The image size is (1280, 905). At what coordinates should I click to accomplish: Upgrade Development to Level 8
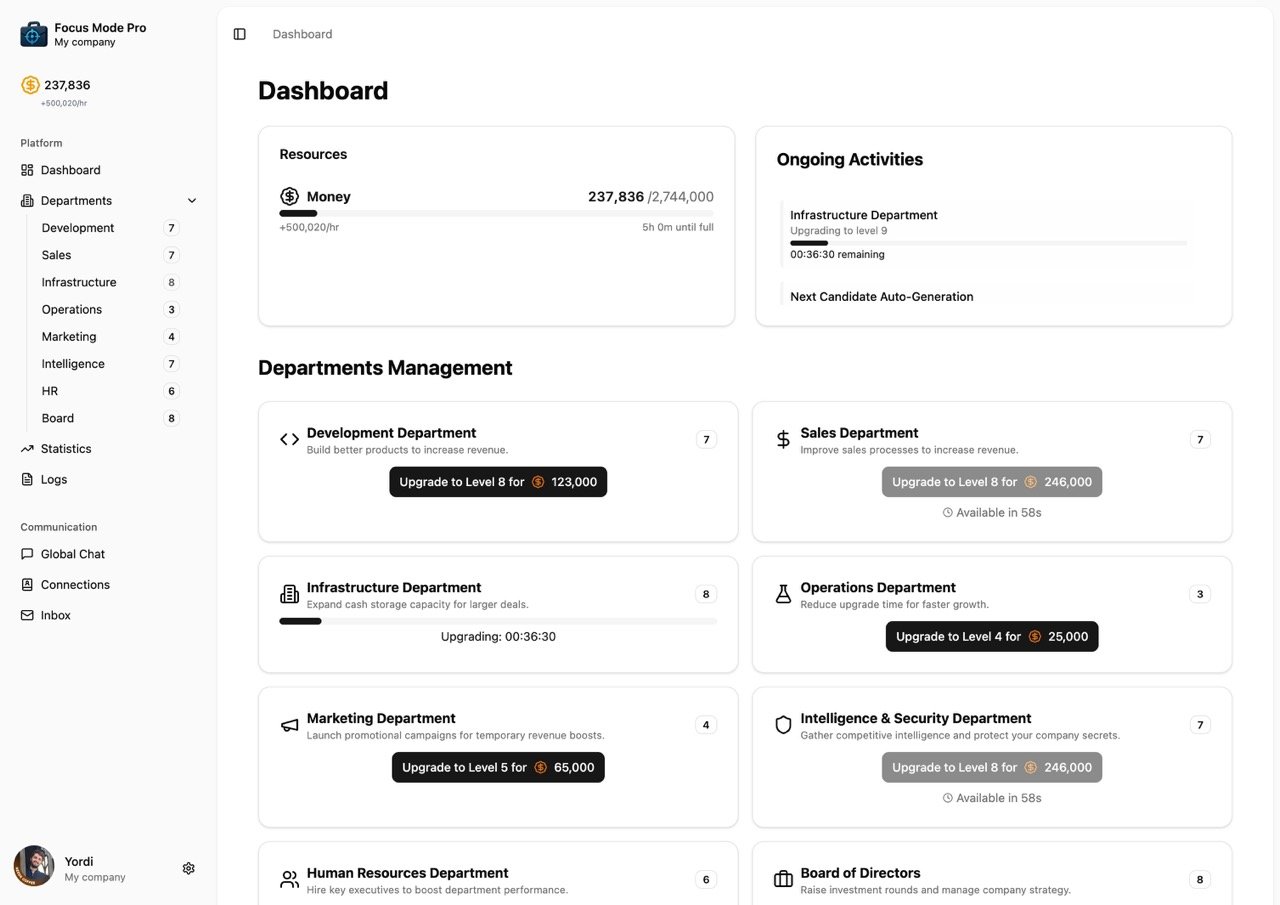click(x=498, y=482)
